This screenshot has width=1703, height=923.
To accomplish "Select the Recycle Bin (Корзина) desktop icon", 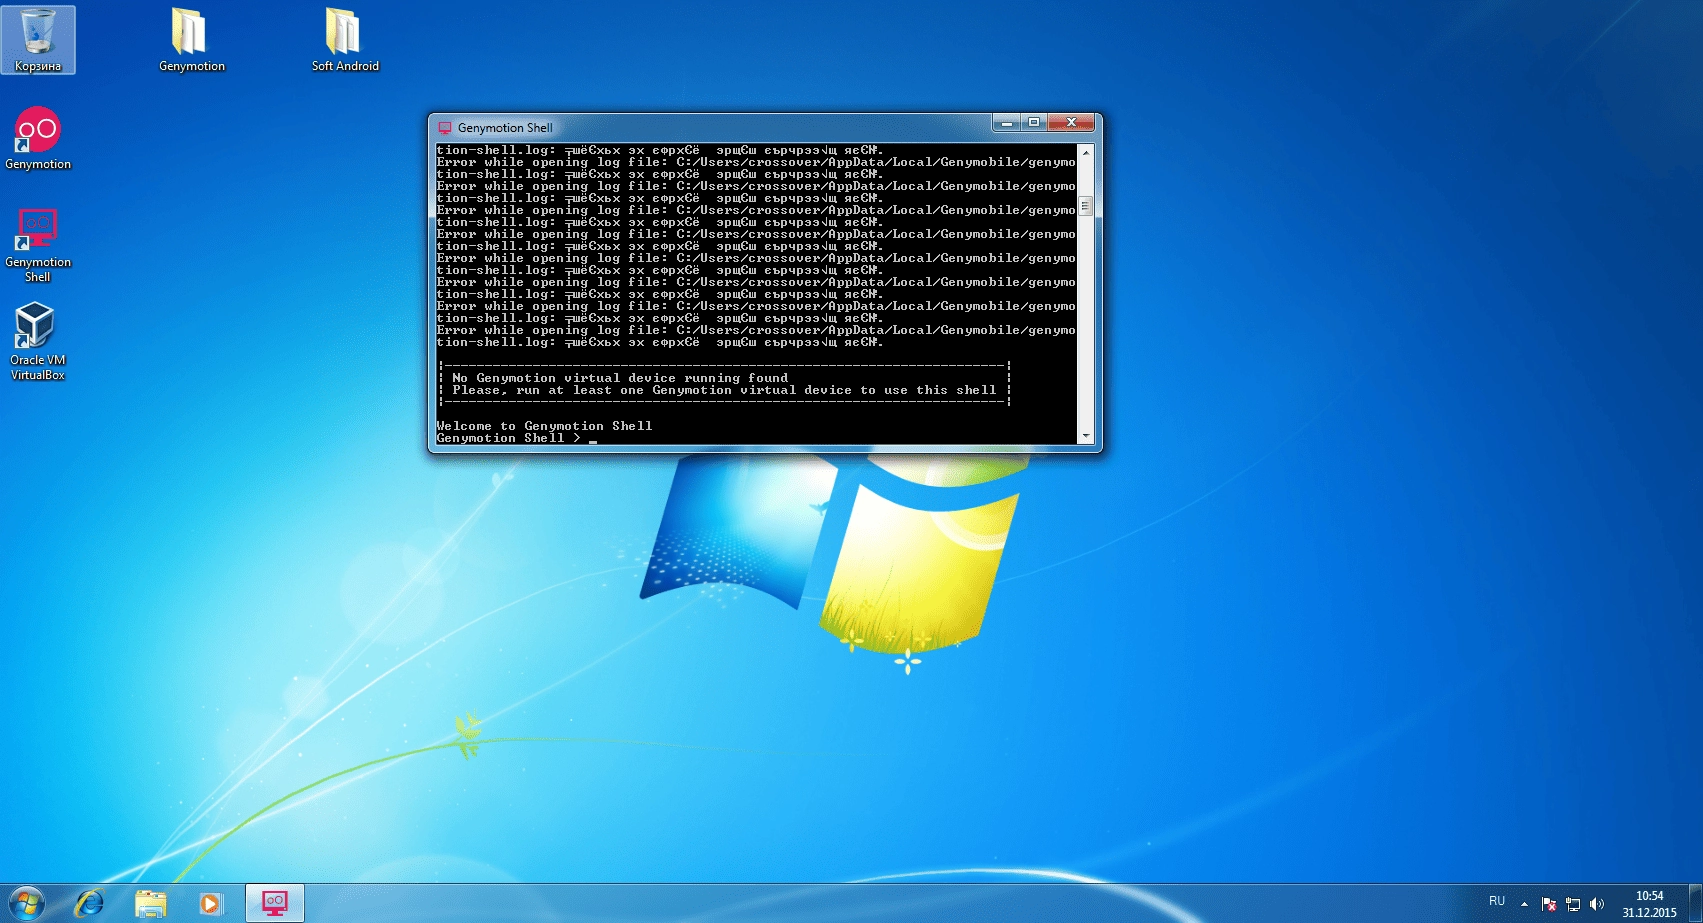I will (x=38, y=40).
